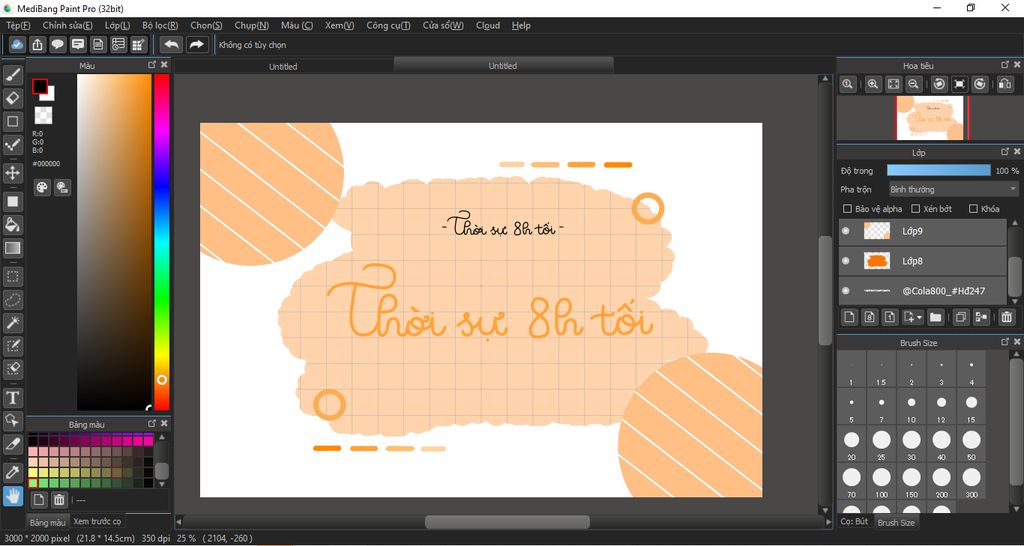Select the black foreground color swatch
Viewport: 1024px width, 546px height.
40,86
